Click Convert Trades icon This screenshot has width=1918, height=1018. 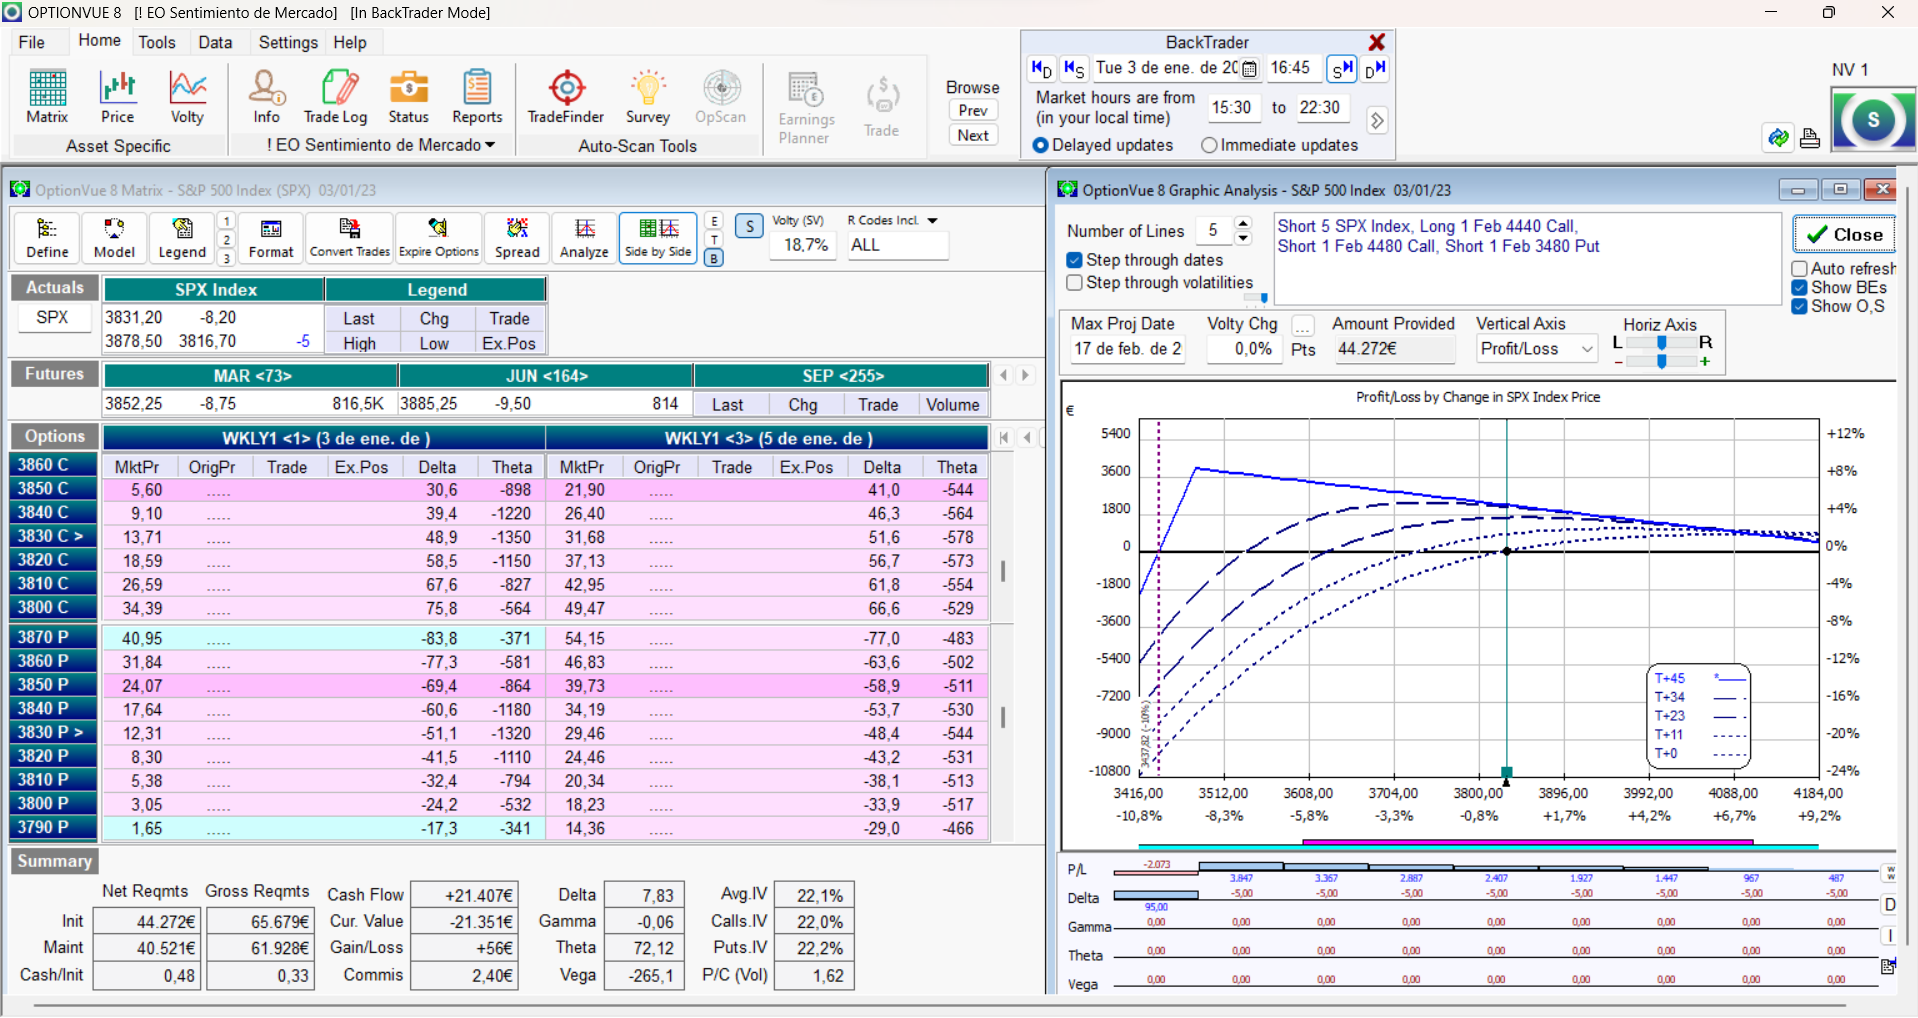tap(350, 238)
